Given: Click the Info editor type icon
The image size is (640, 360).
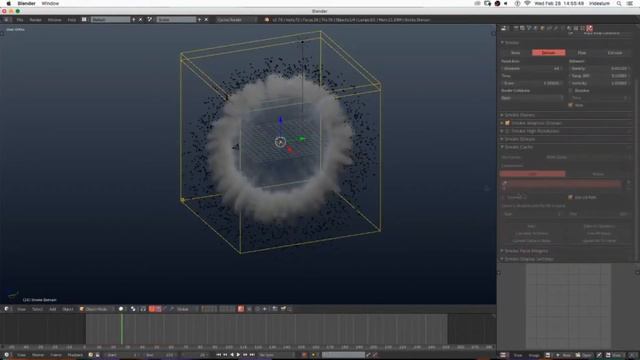Looking at the screenshot, I should 7,20.
